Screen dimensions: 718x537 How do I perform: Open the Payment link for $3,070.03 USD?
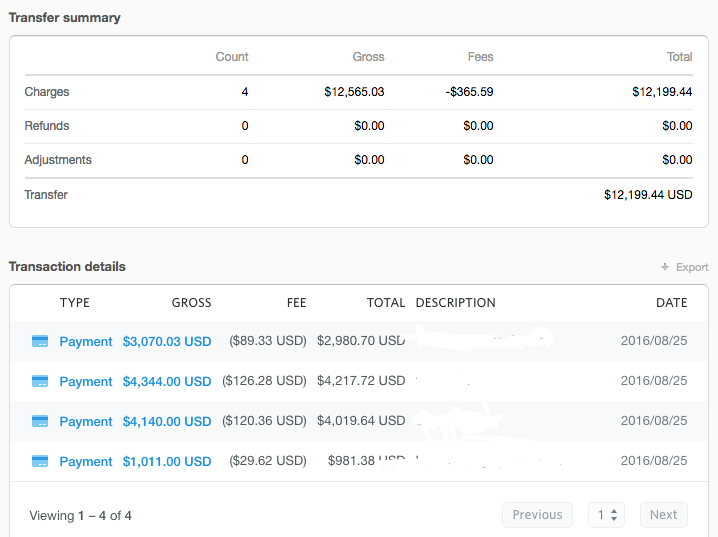point(86,341)
